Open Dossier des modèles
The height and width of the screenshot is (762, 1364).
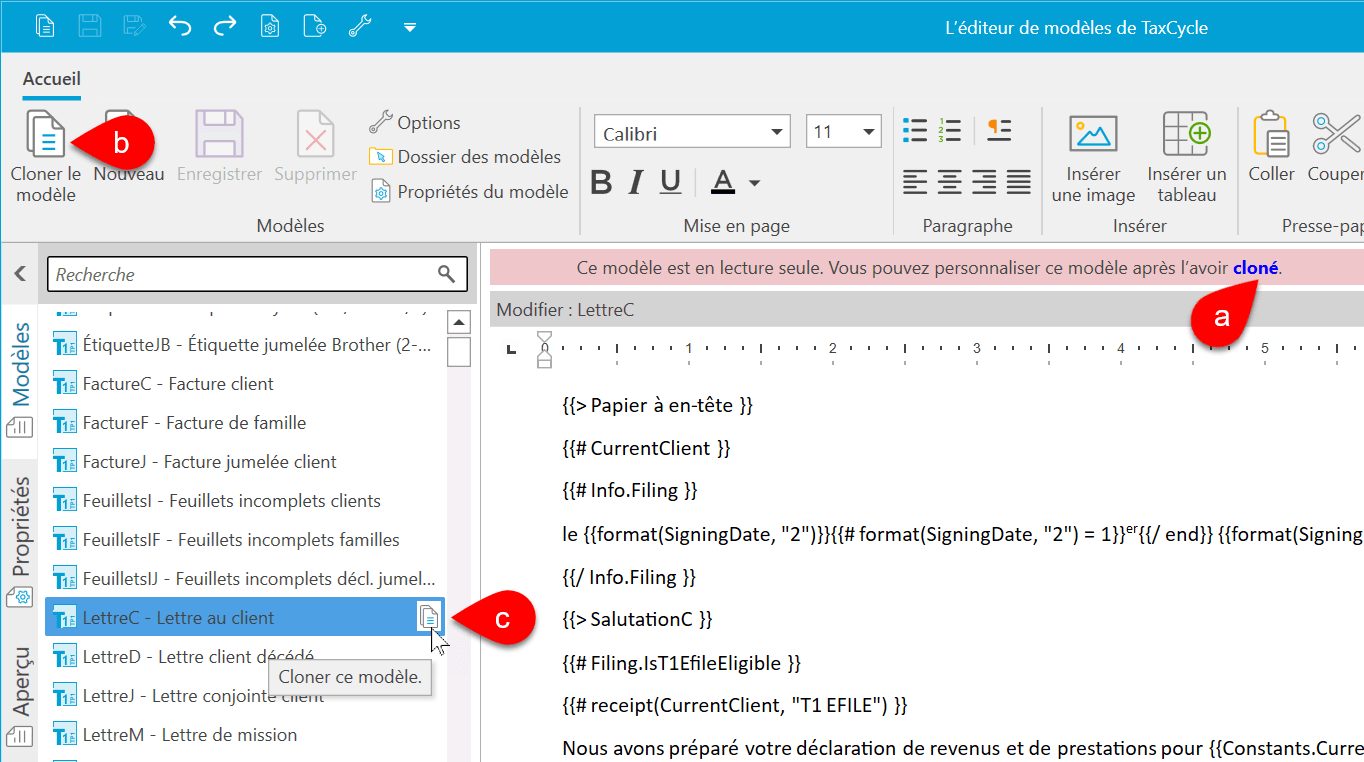[478, 157]
